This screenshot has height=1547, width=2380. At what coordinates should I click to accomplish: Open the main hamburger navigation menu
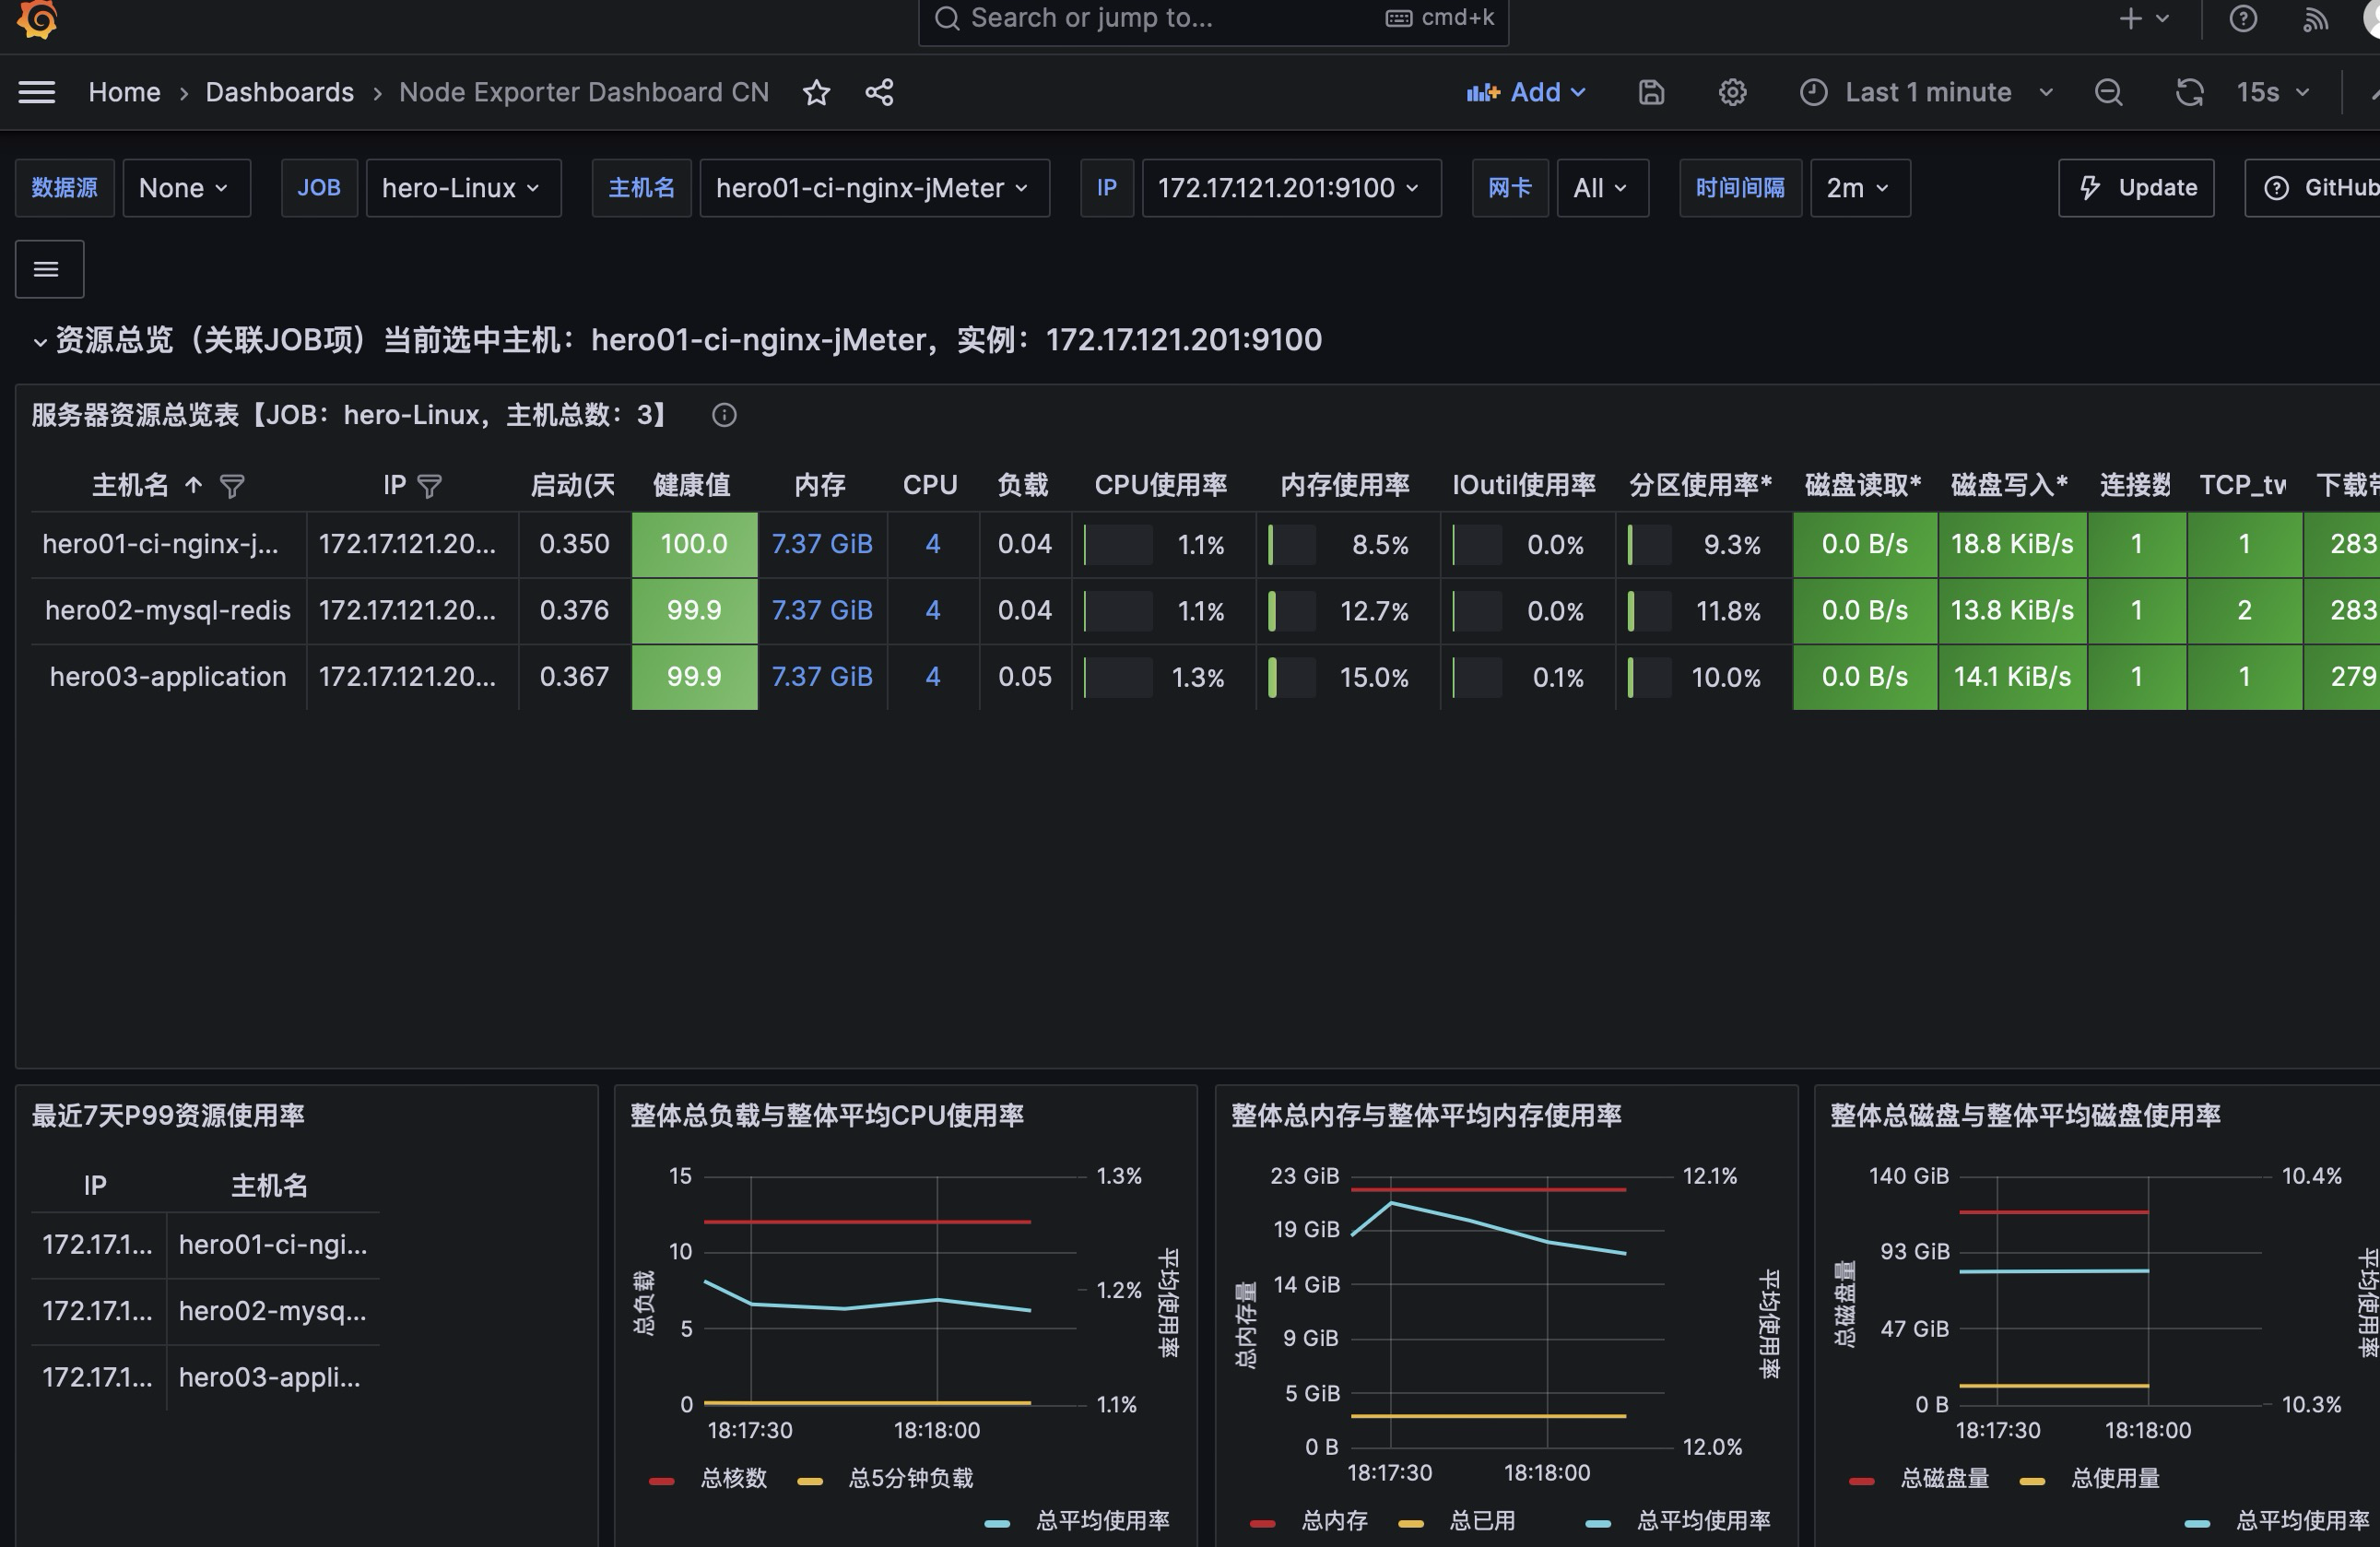click(x=37, y=92)
